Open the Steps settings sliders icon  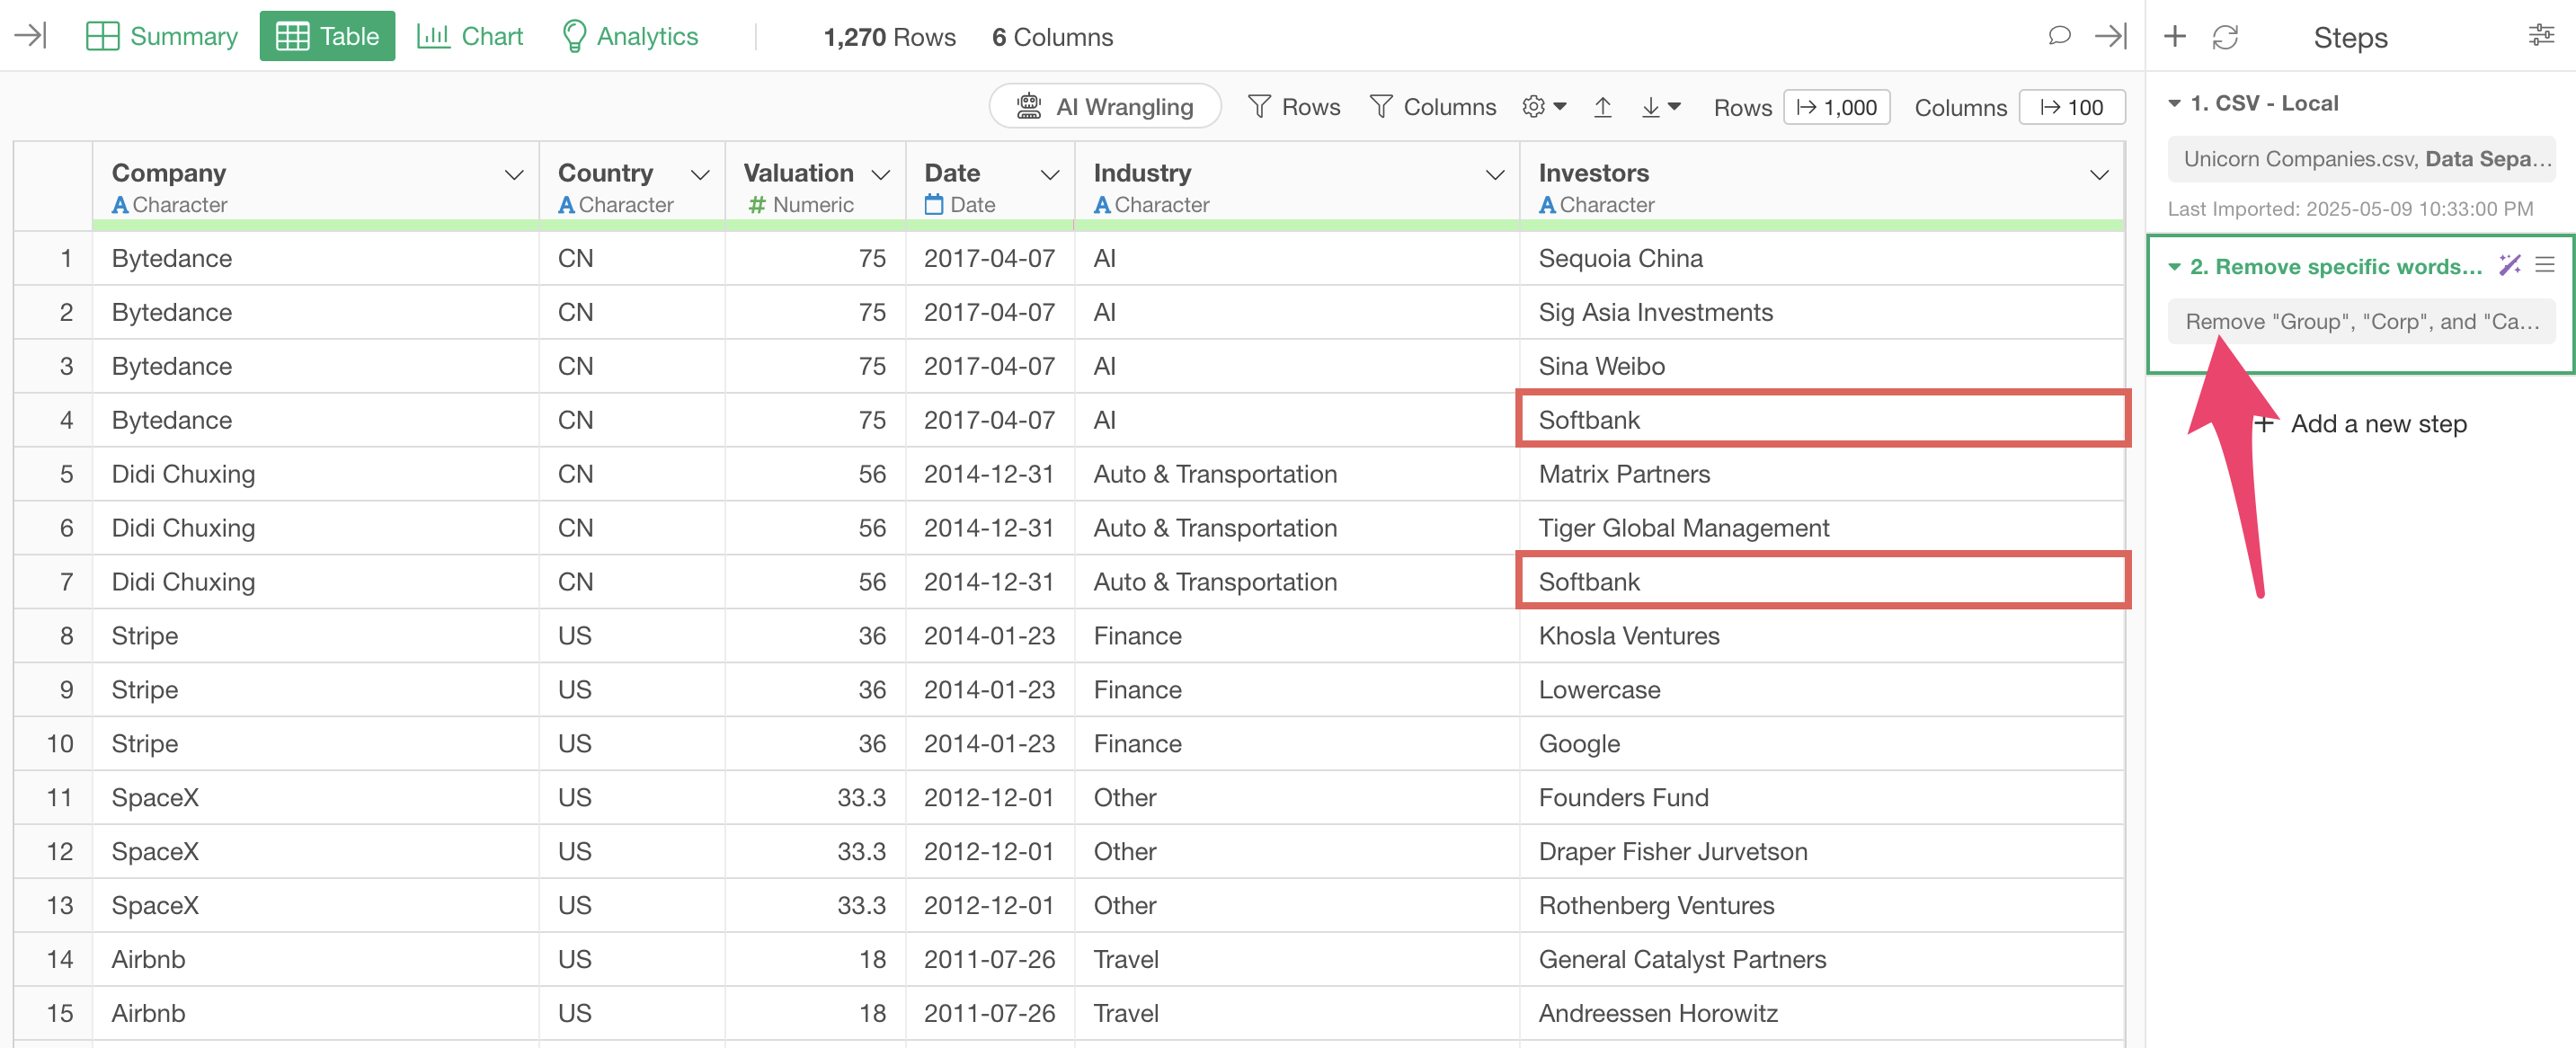tap(2541, 36)
